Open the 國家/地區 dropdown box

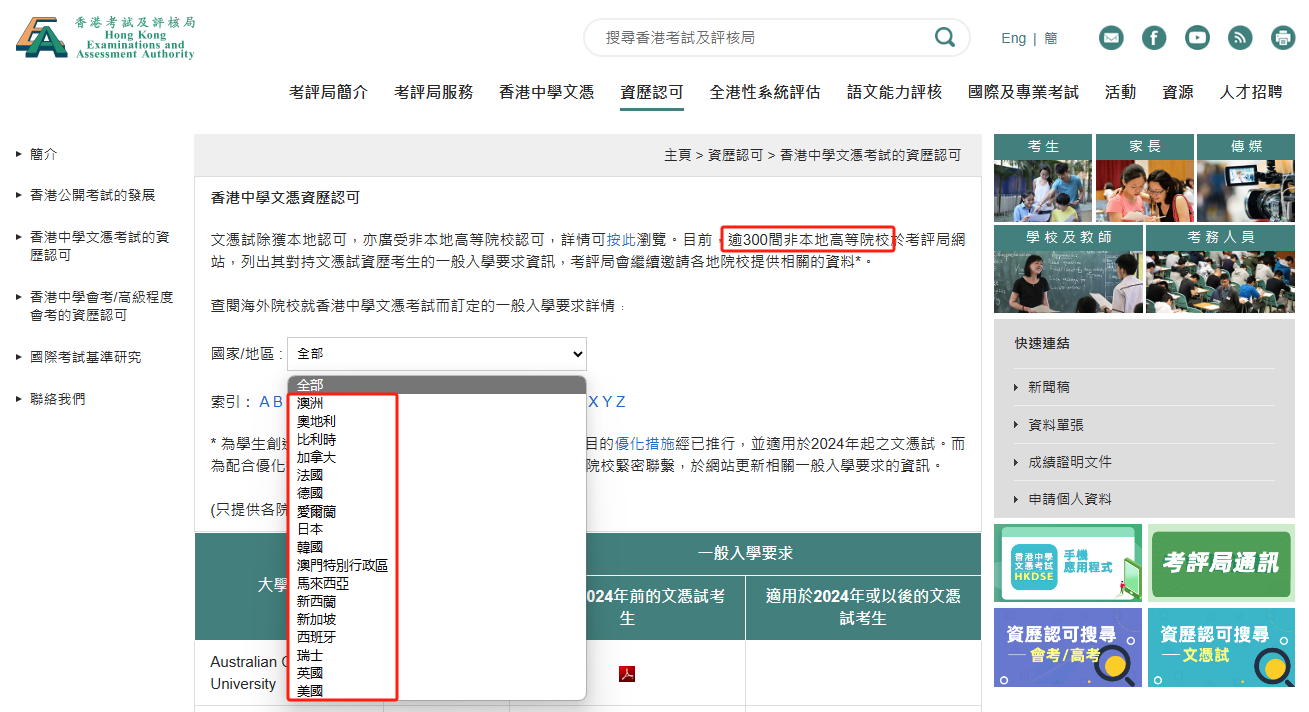tap(437, 354)
